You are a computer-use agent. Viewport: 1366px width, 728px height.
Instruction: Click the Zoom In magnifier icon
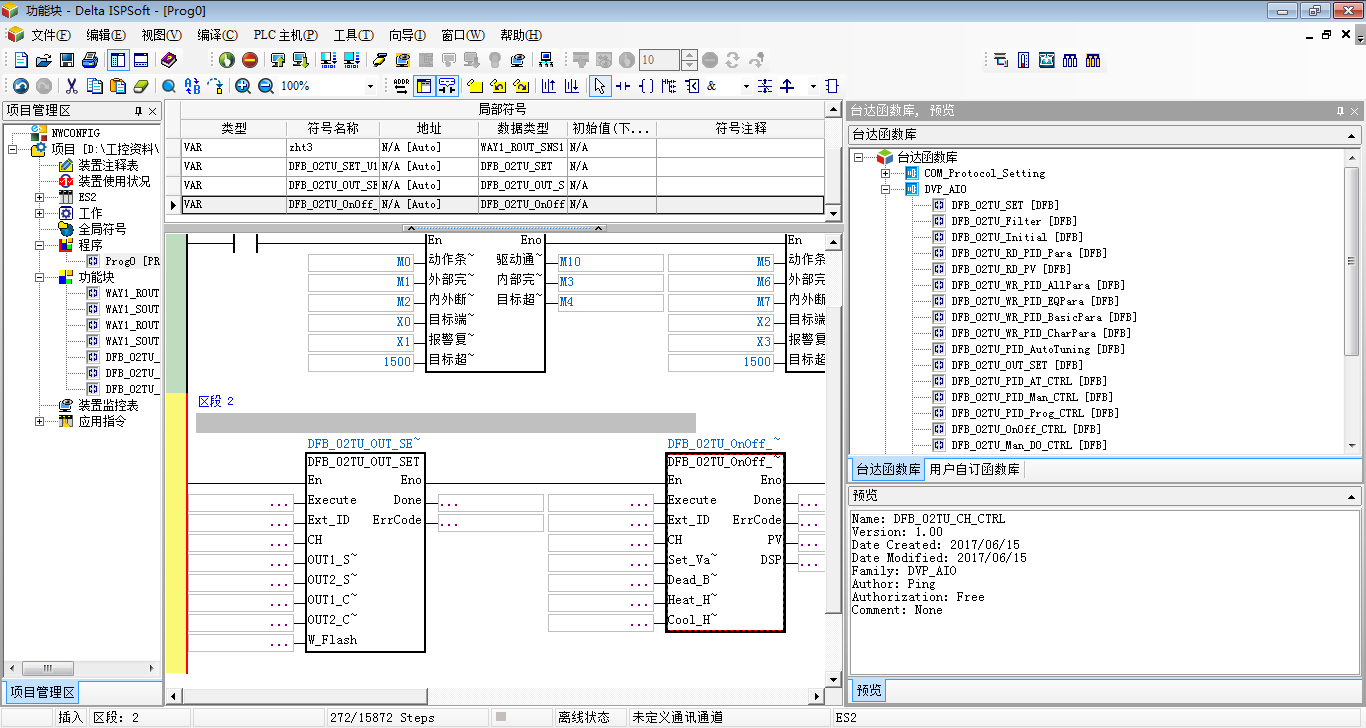(x=243, y=86)
